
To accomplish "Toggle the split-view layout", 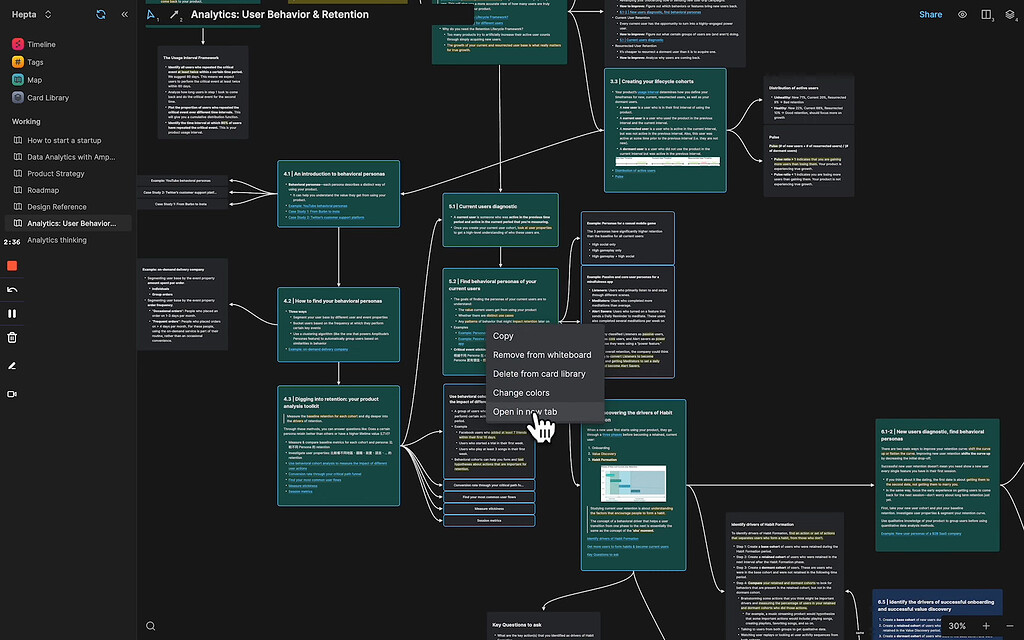I will pyautogui.click(x=986, y=14).
